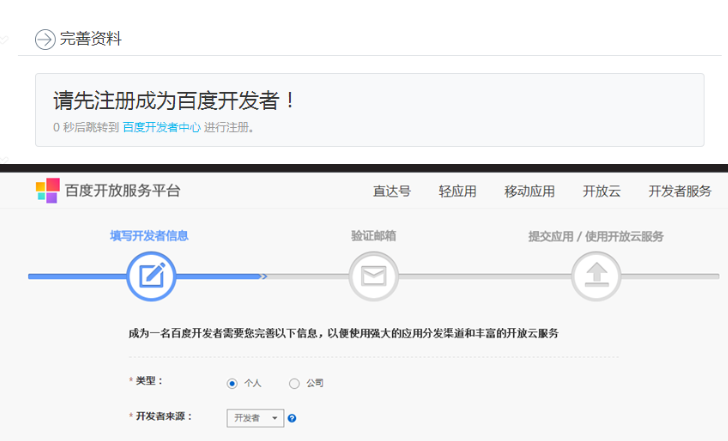Click the 请先注册成为百度开发者 heading
Image resolution: width=728 pixels, height=441 pixels.
point(174,100)
